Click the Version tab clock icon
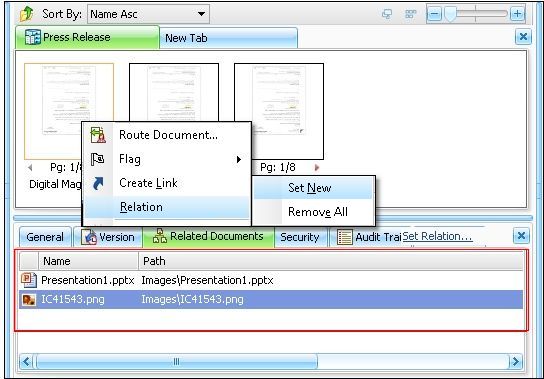 89,237
